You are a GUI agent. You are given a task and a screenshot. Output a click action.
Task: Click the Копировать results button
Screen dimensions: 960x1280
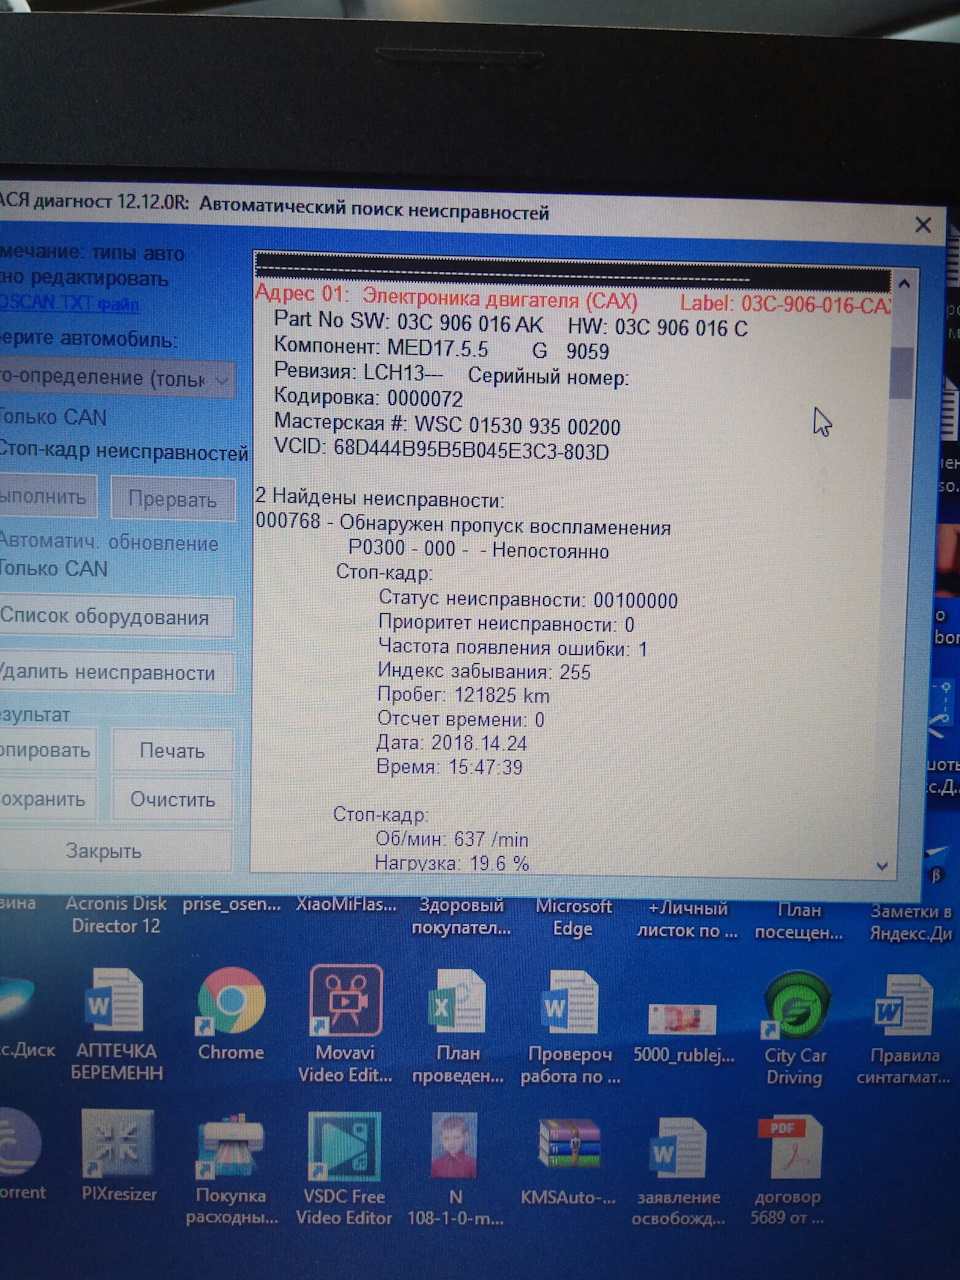coord(46,750)
